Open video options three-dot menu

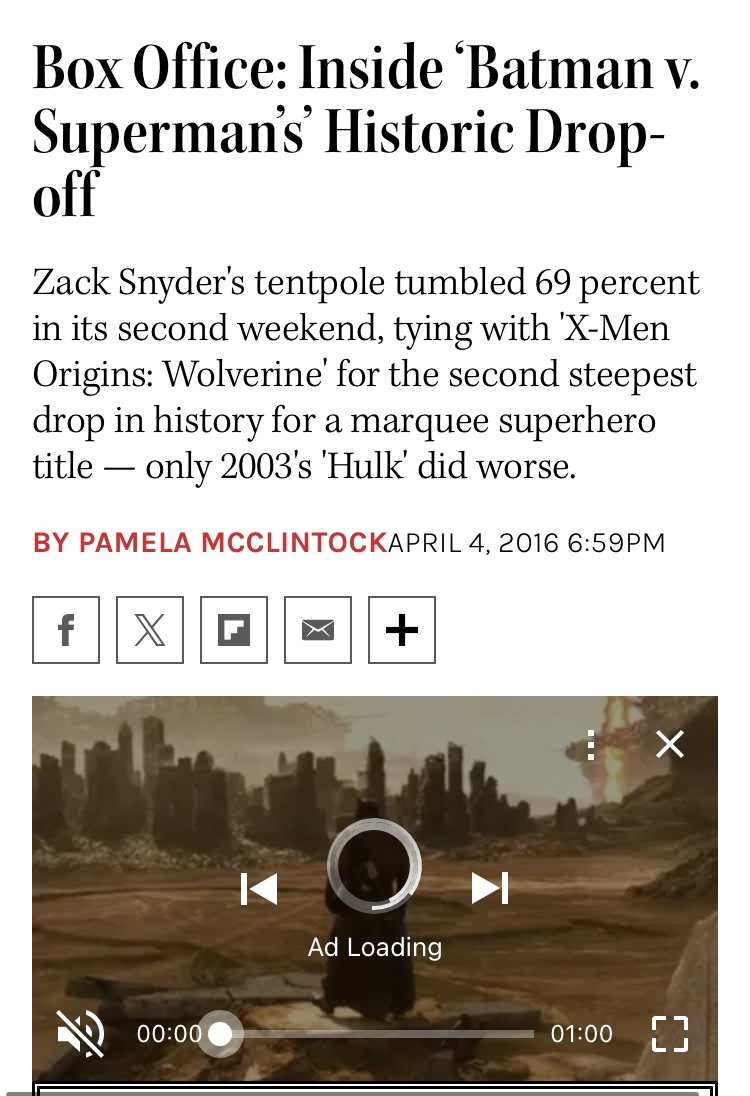591,745
